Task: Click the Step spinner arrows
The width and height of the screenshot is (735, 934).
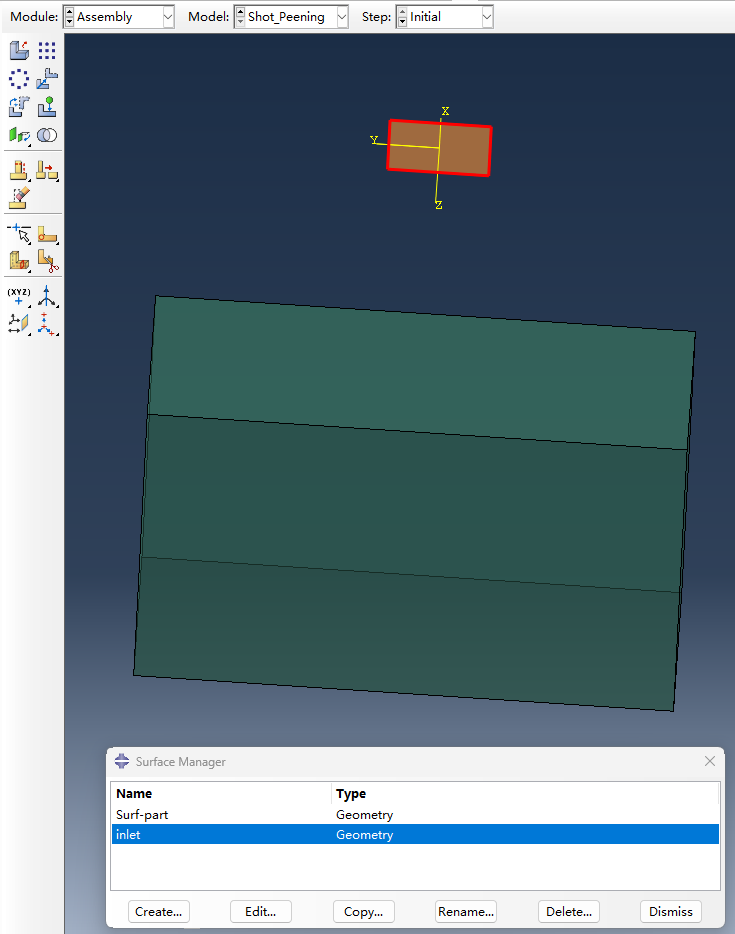Action: [x=403, y=17]
